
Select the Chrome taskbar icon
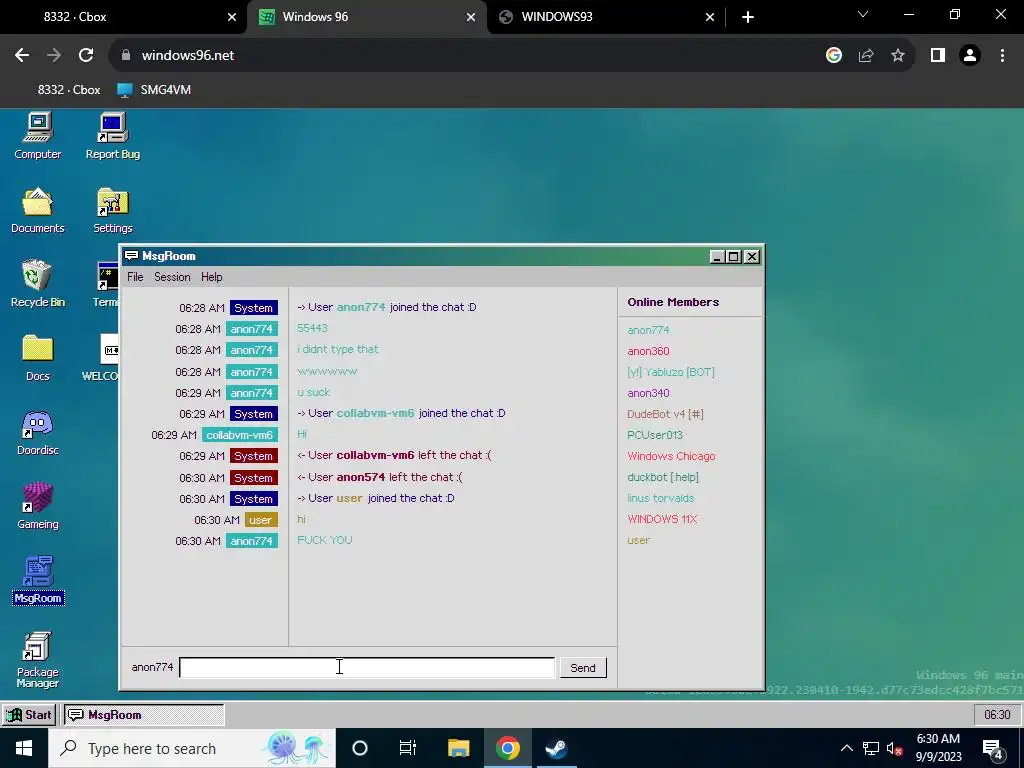pos(507,748)
